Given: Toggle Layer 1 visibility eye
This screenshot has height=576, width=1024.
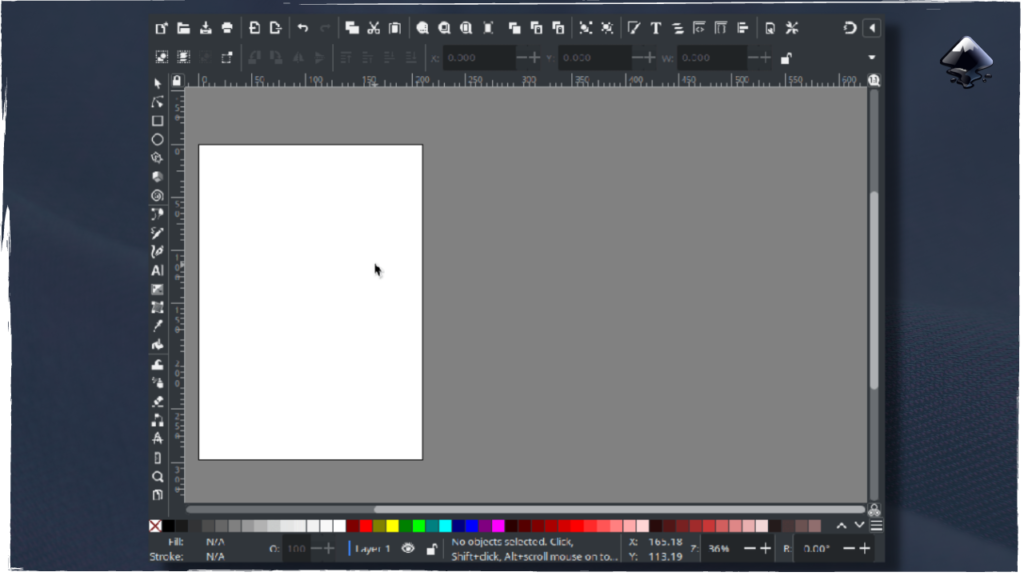Looking at the screenshot, I should point(408,550).
